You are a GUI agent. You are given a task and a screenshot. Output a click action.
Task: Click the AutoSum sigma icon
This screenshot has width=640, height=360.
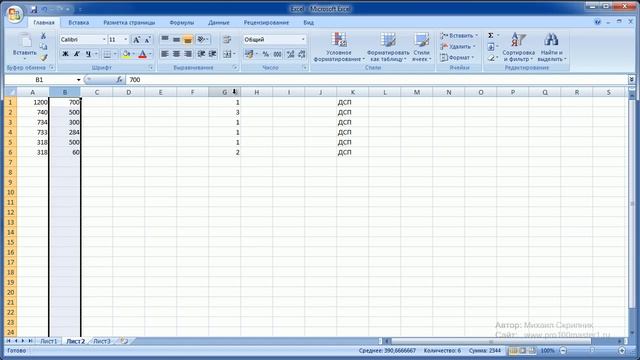[x=491, y=36]
